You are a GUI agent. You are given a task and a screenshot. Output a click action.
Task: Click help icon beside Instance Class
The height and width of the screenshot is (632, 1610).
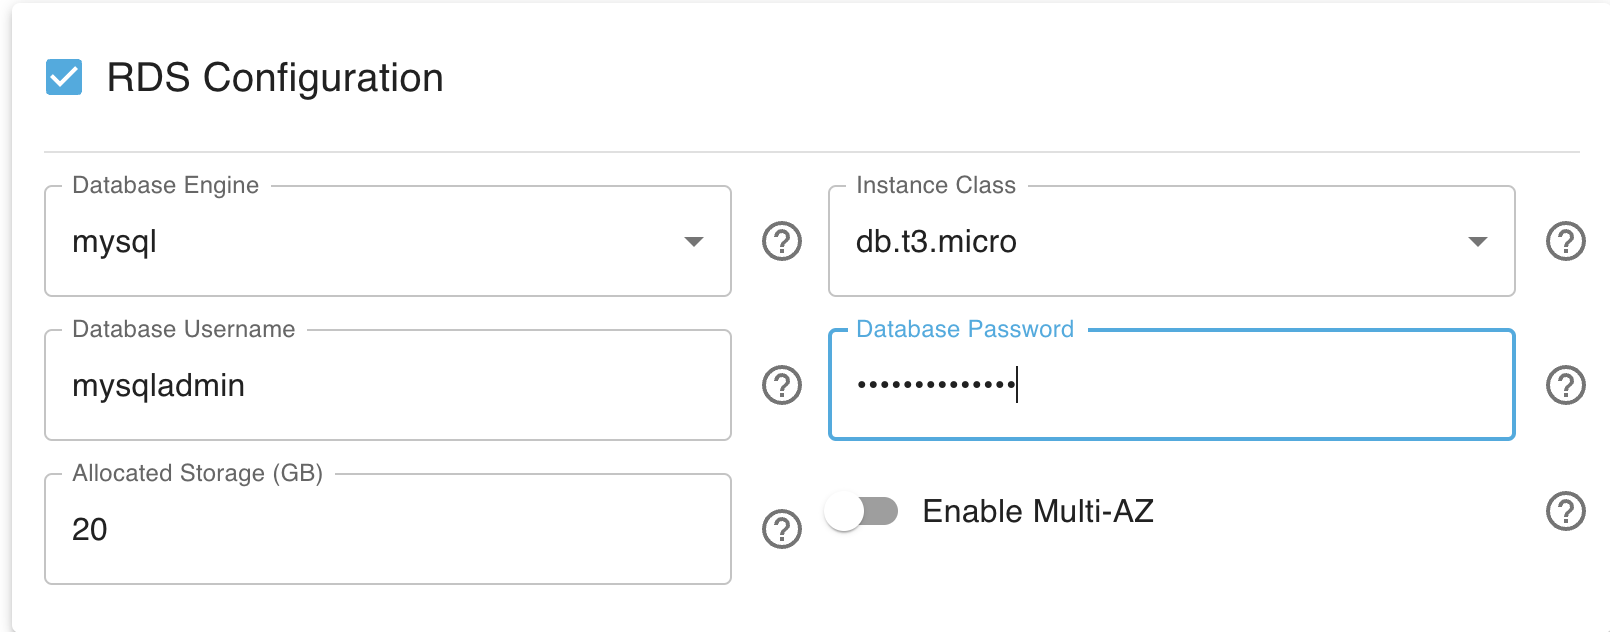pos(1565,241)
